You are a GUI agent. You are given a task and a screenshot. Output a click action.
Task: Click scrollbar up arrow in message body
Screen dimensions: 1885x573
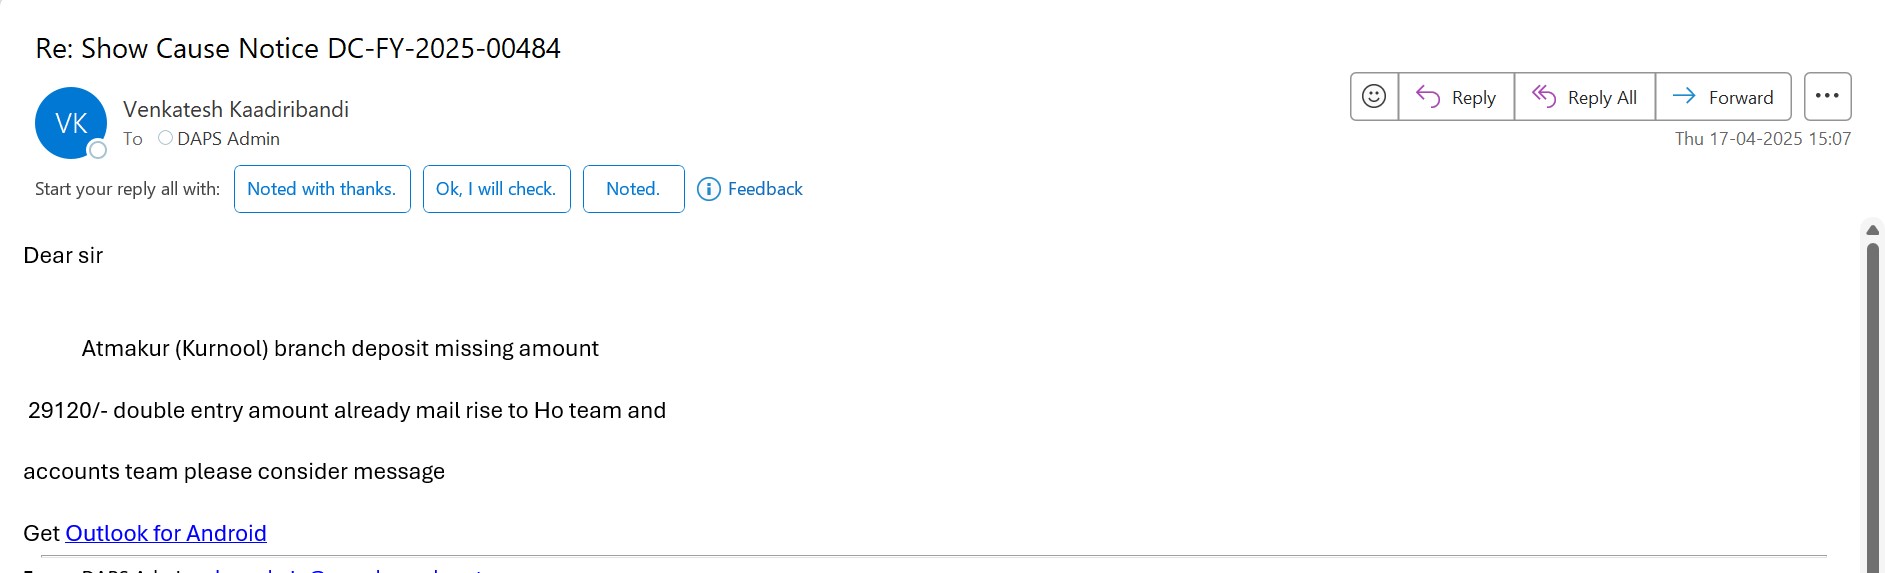coord(1873,230)
